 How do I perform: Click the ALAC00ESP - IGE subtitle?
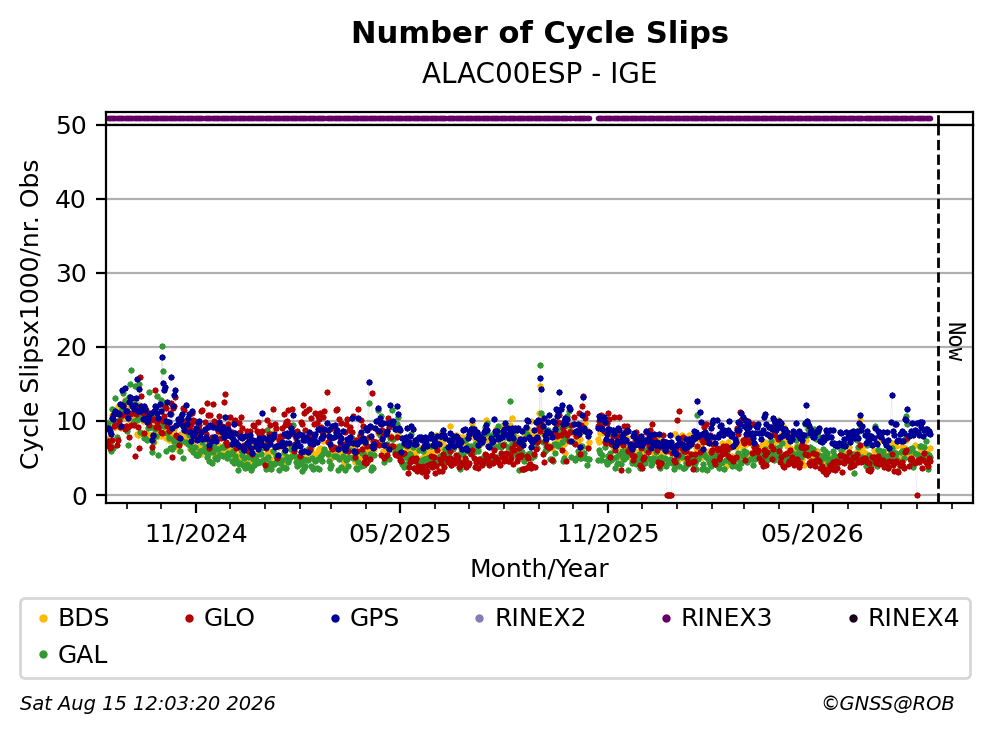pos(539,73)
